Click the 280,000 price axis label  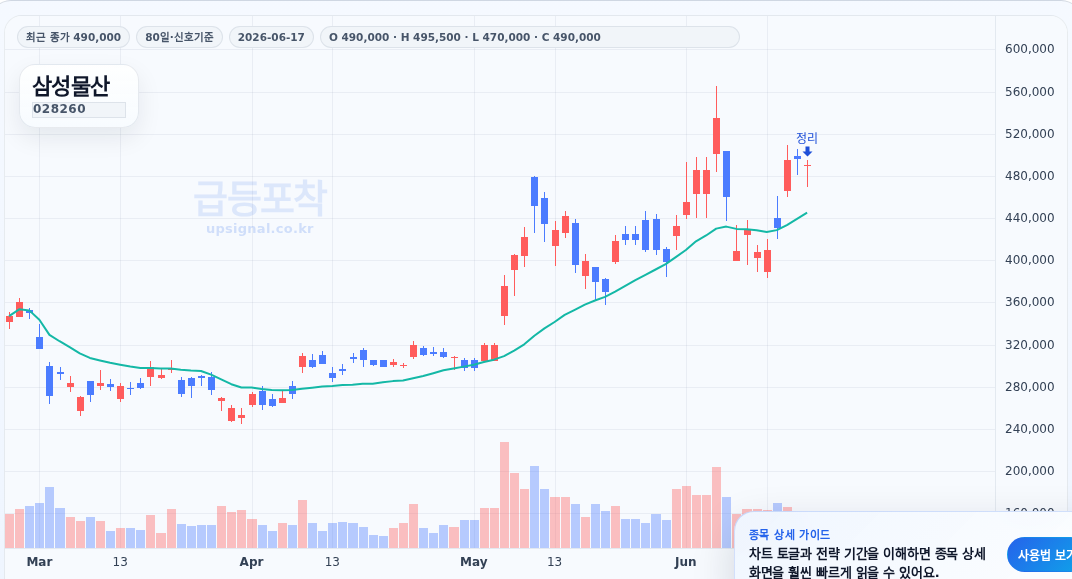[x=1029, y=386]
